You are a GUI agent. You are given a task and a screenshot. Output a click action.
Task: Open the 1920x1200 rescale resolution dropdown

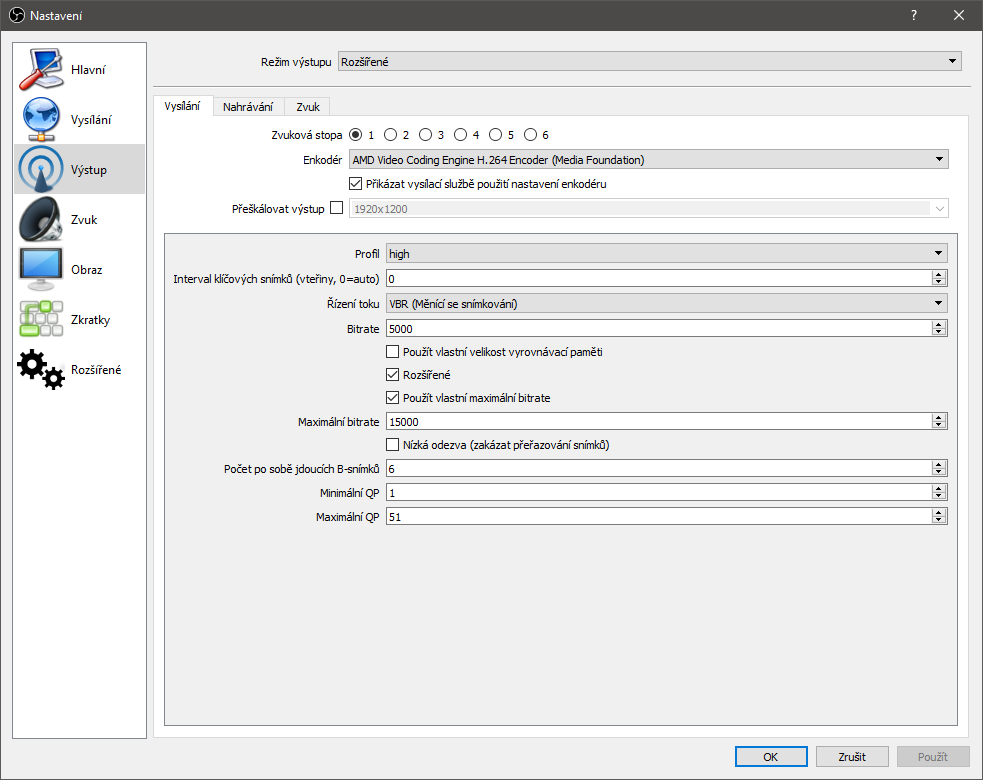coord(648,209)
